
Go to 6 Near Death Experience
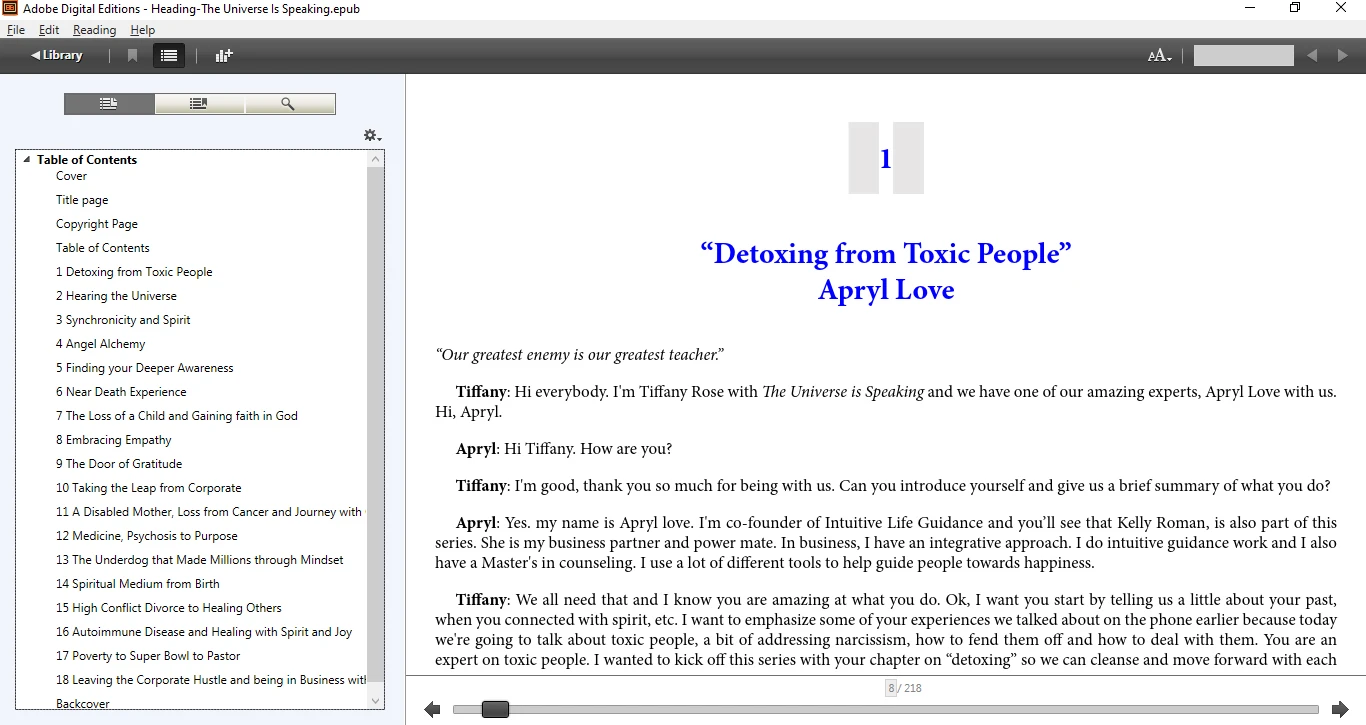(121, 392)
